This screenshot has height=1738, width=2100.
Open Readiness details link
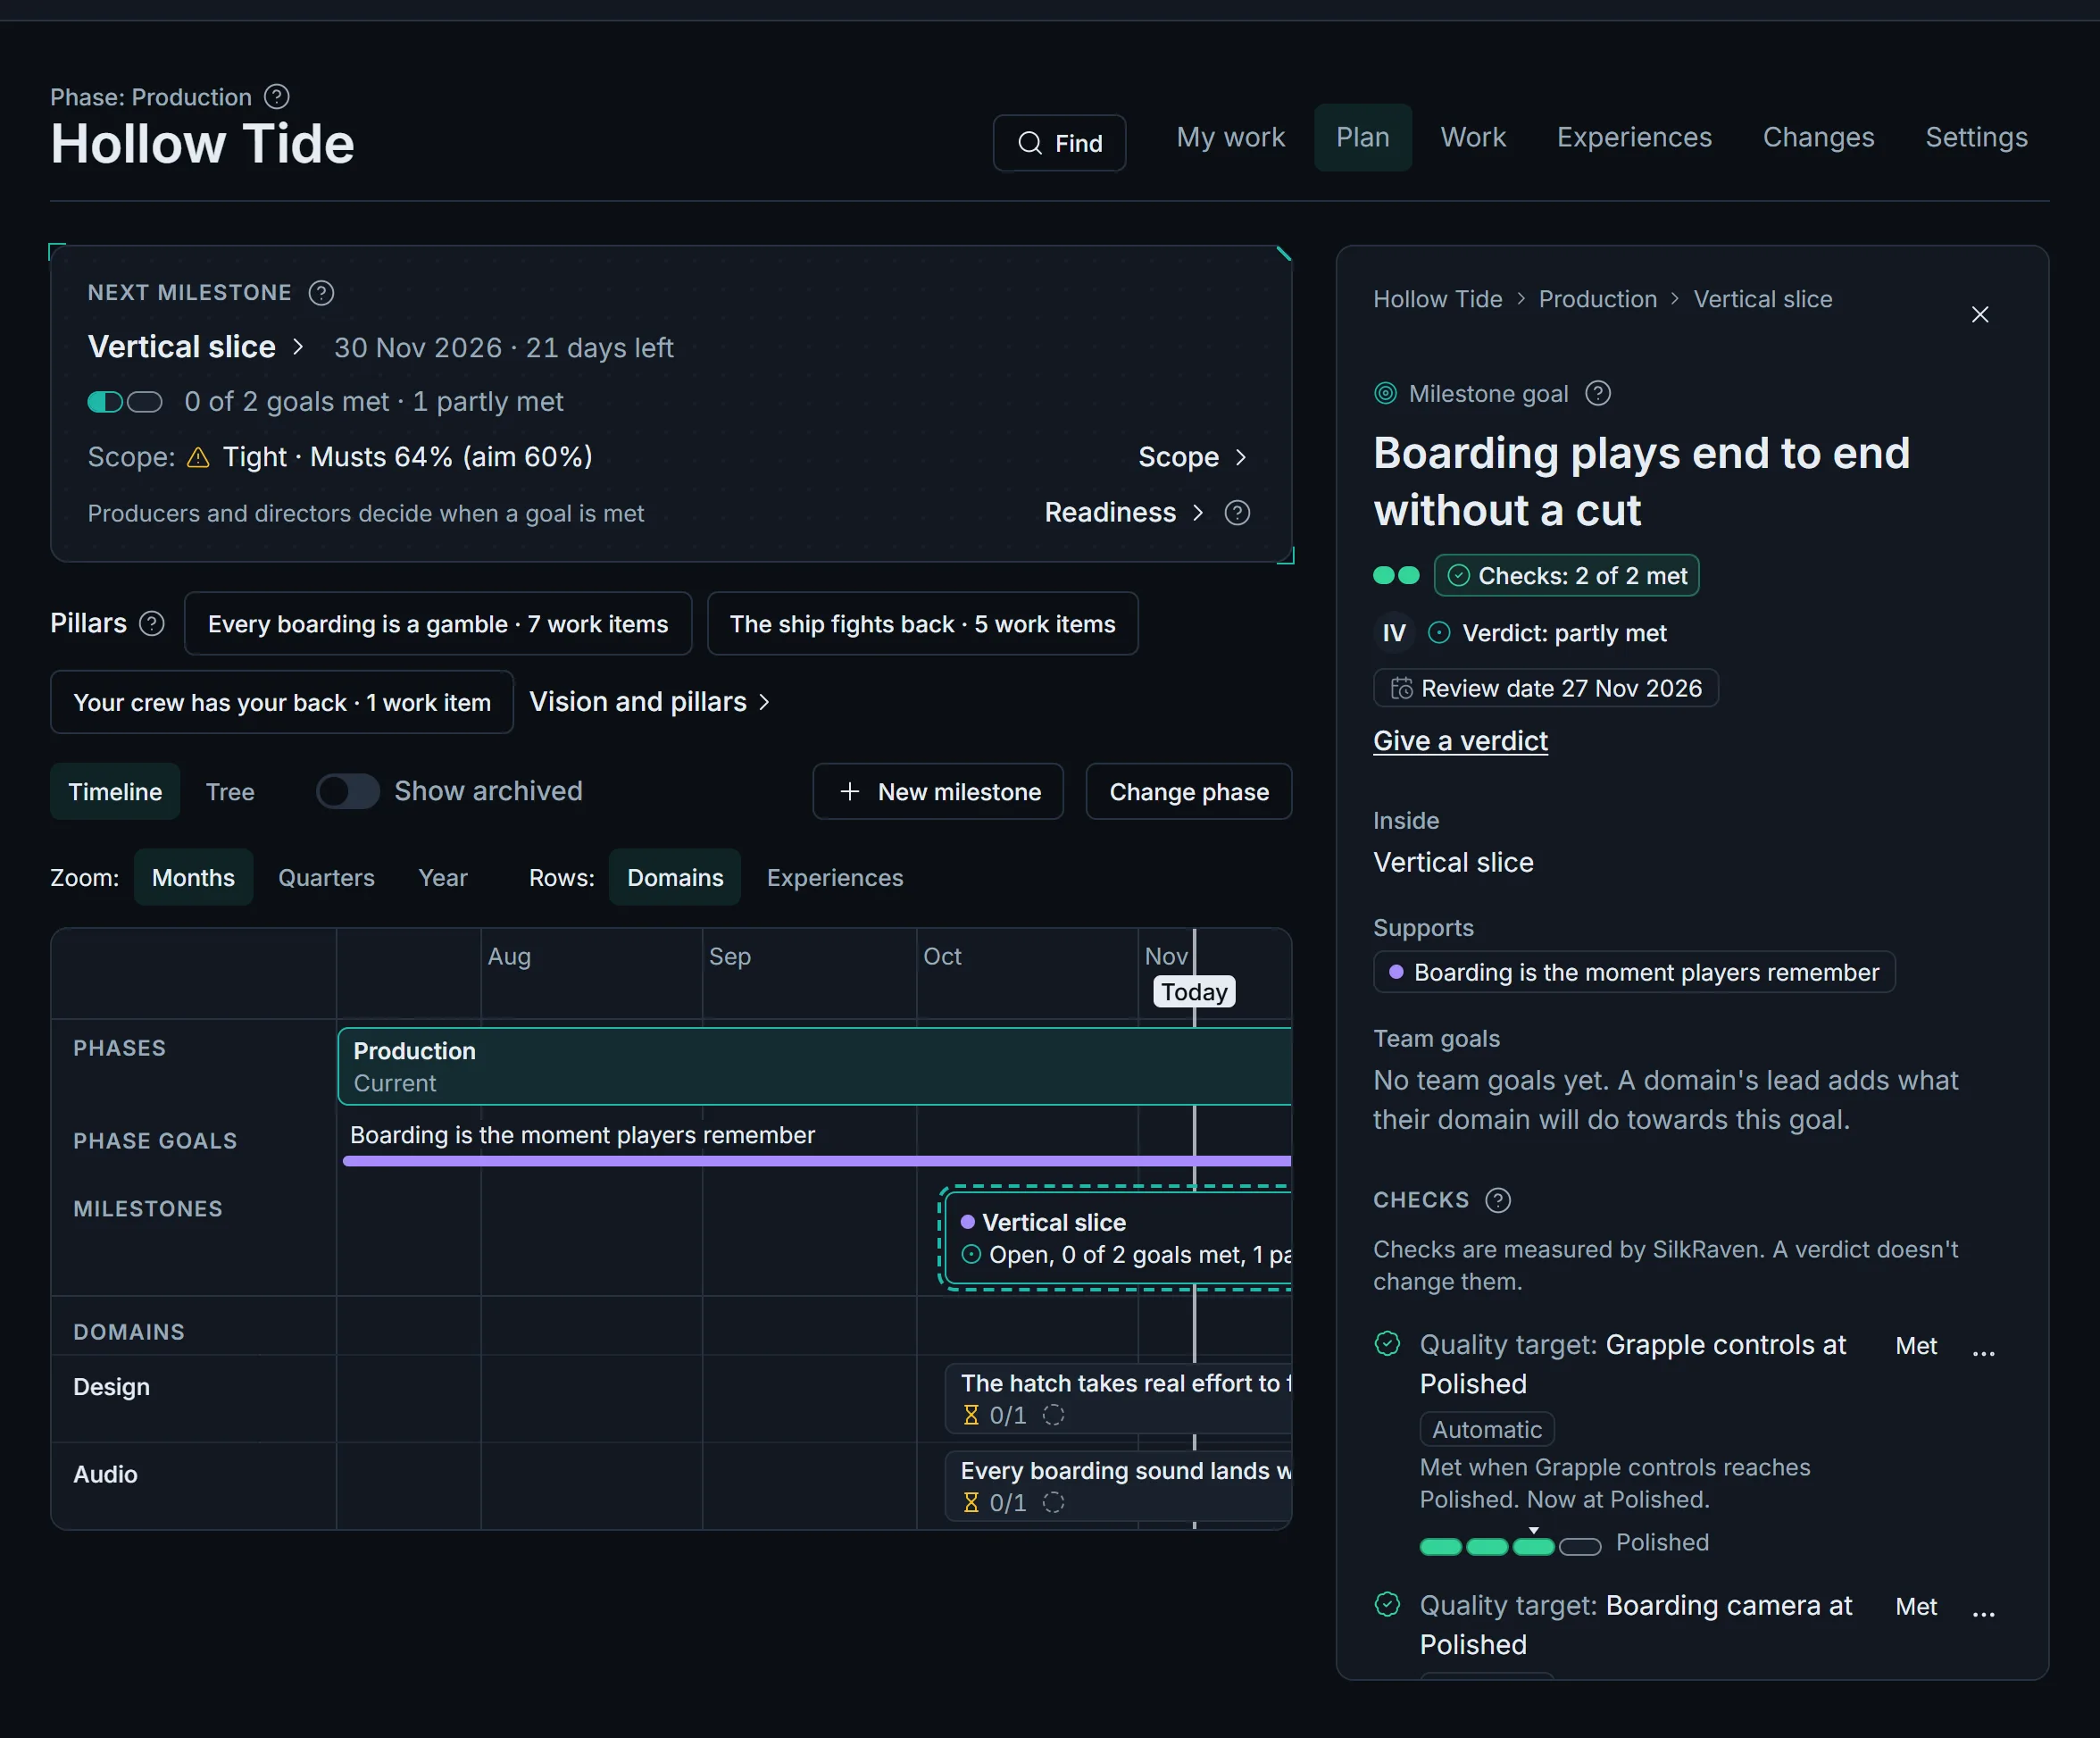1124,513
